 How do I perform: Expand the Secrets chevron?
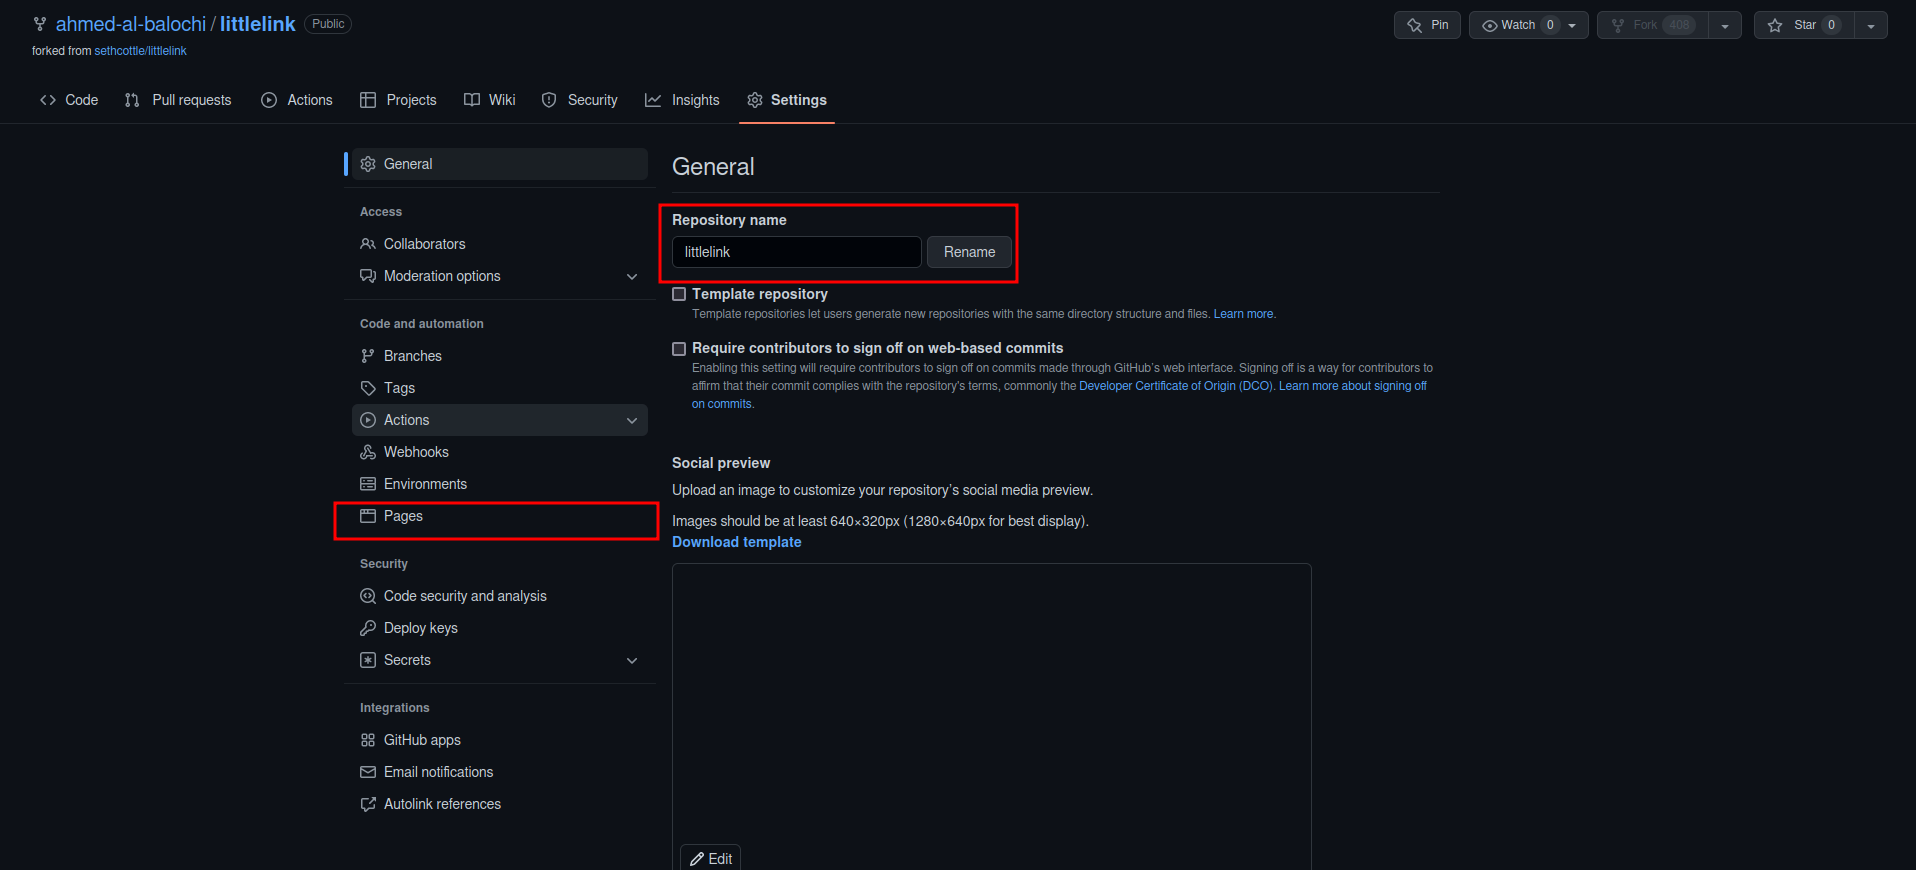632,661
